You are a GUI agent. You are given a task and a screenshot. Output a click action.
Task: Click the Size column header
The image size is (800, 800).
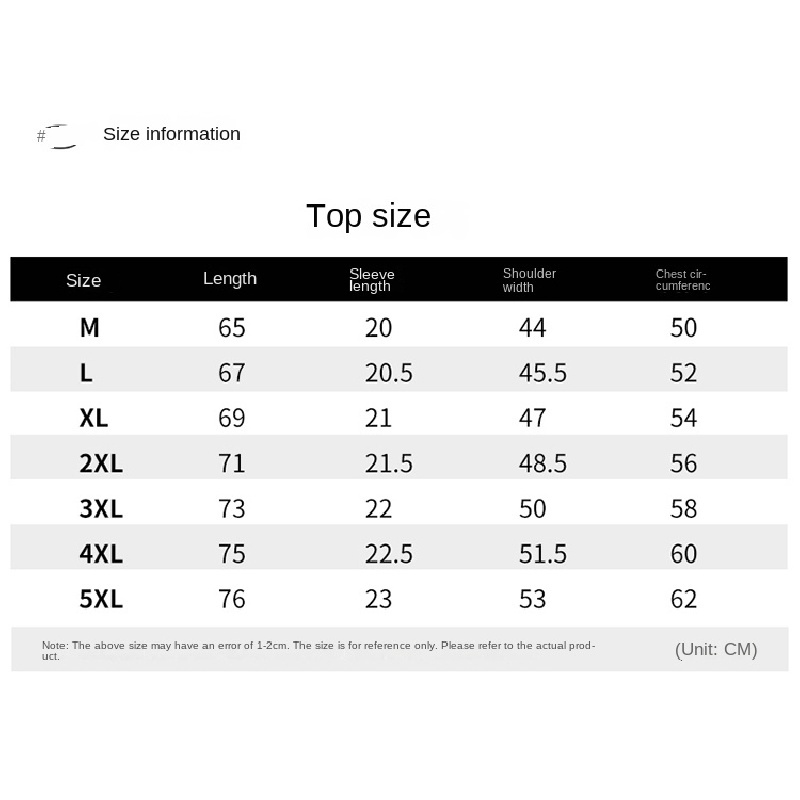tap(84, 280)
